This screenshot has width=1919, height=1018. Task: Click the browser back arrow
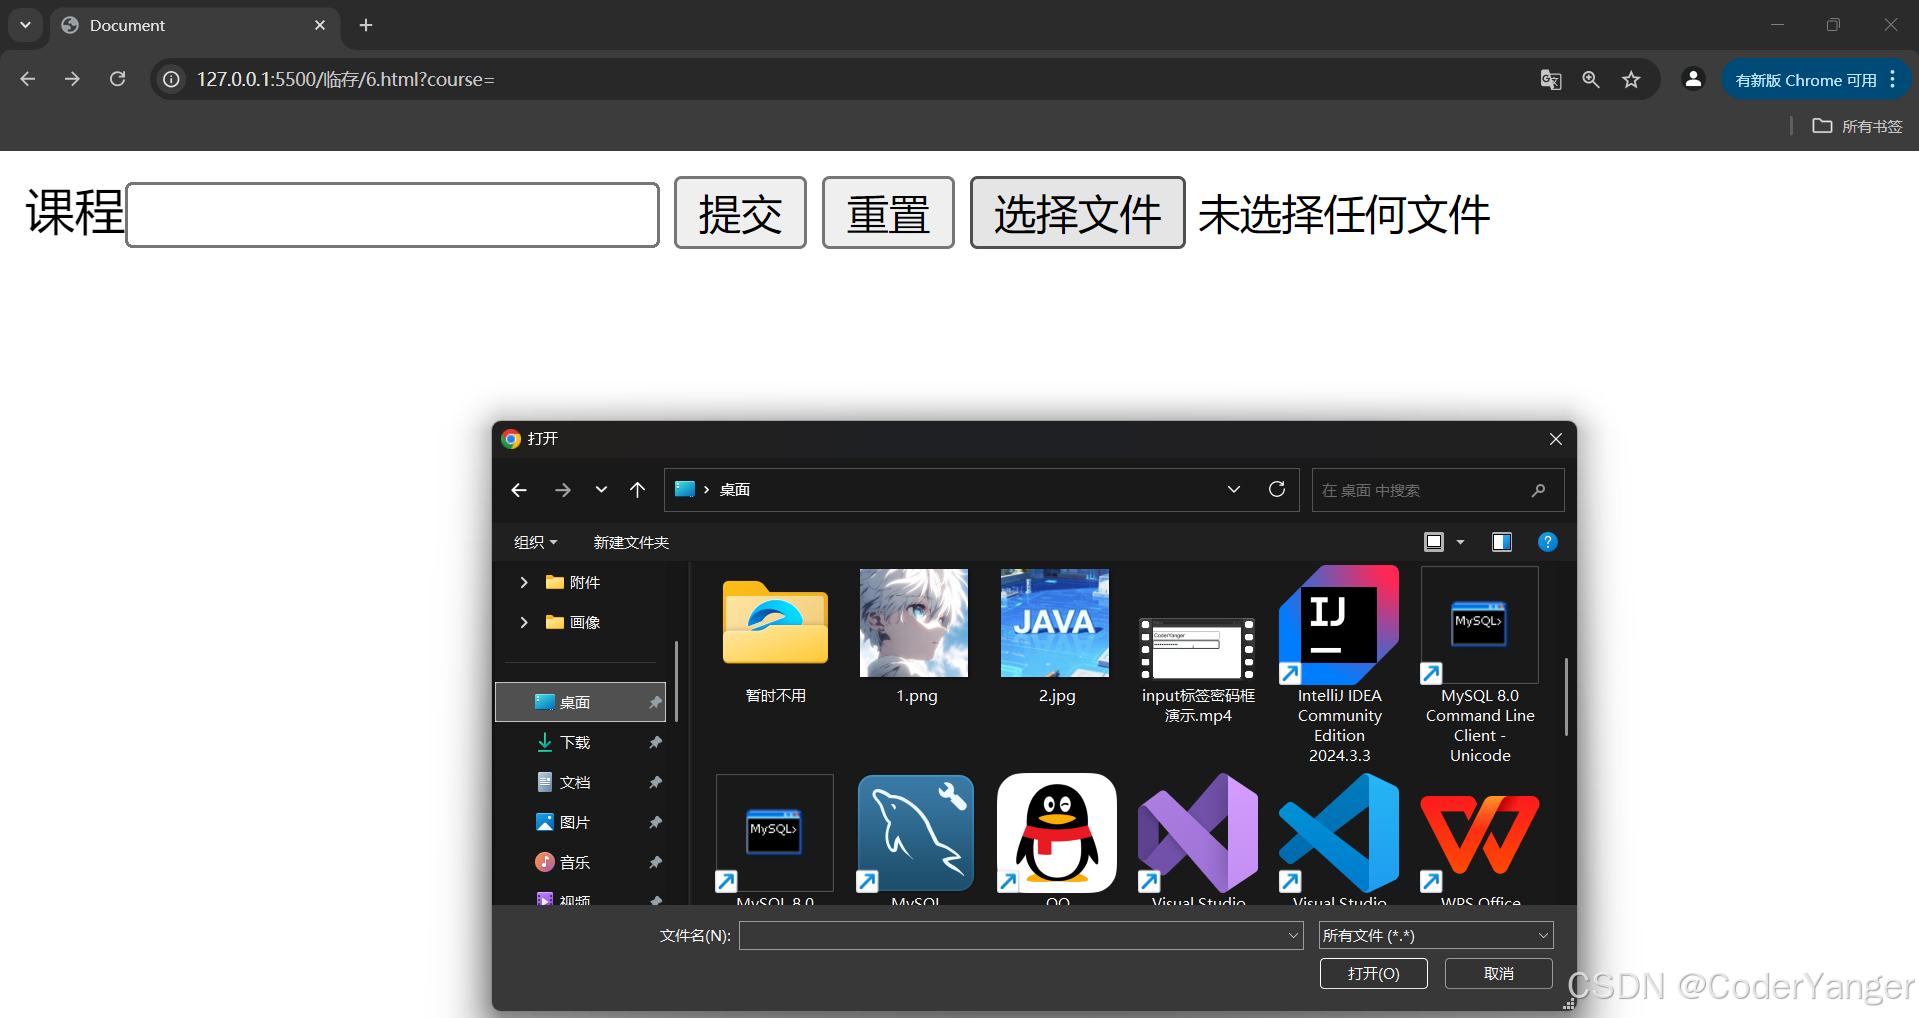click(28, 79)
